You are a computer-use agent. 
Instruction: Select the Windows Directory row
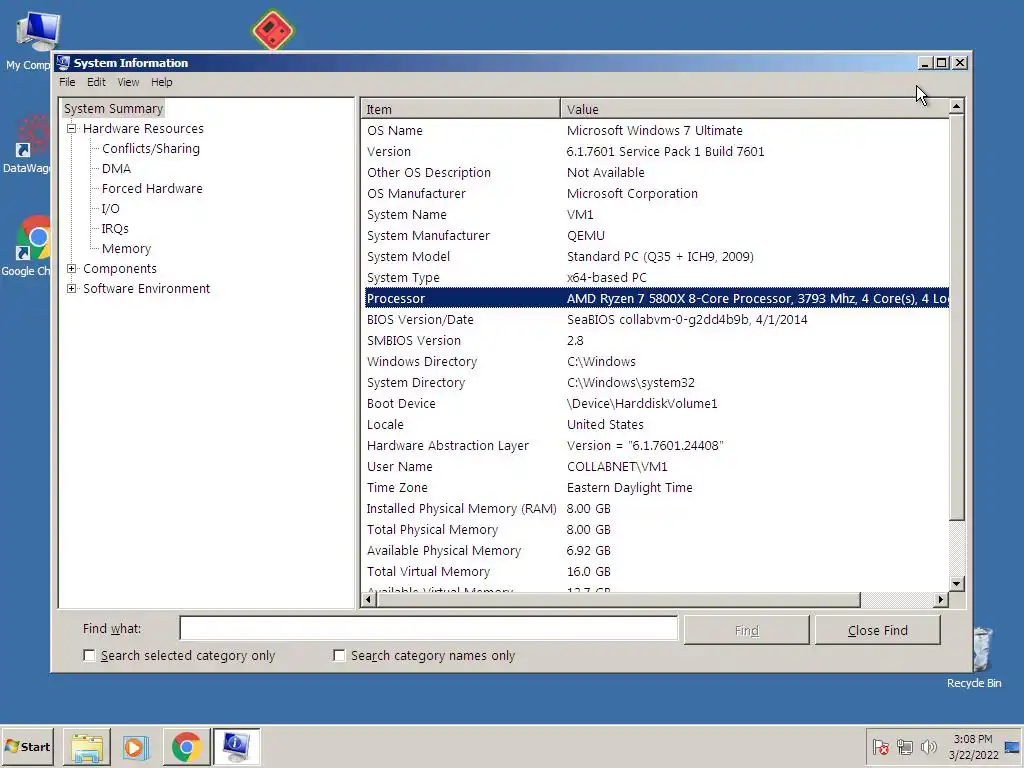tap(656, 361)
